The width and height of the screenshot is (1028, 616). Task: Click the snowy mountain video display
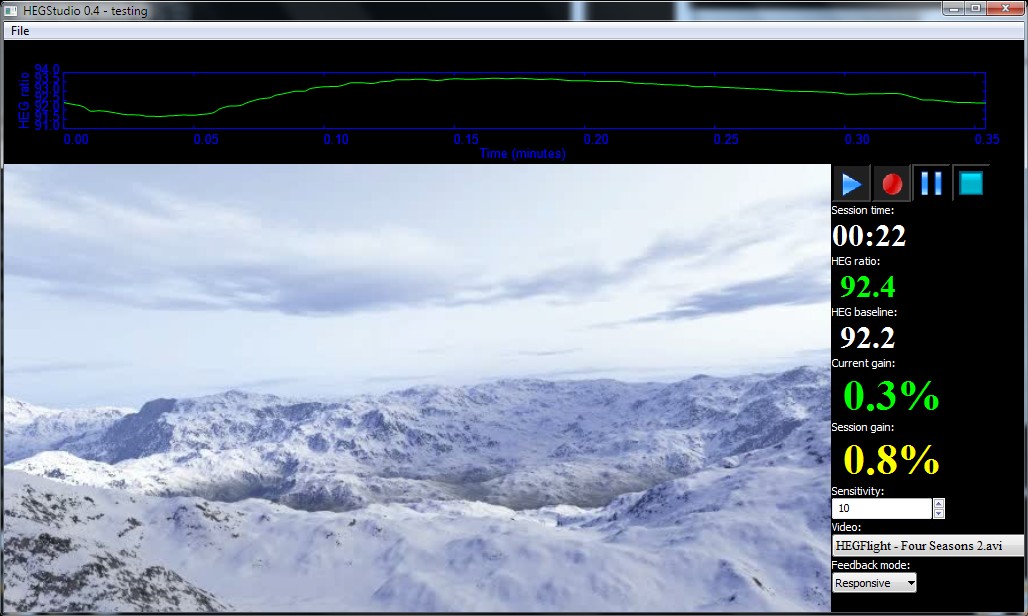pyautogui.click(x=416, y=388)
